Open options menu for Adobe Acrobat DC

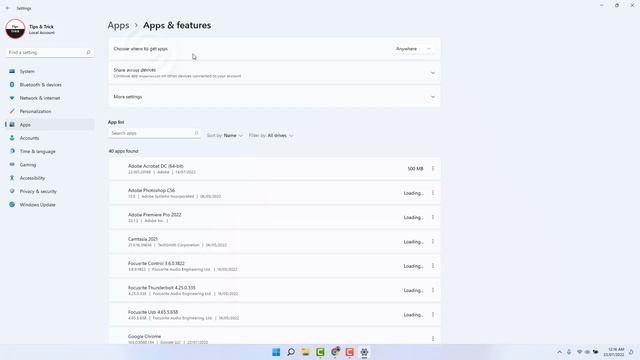[433, 169]
